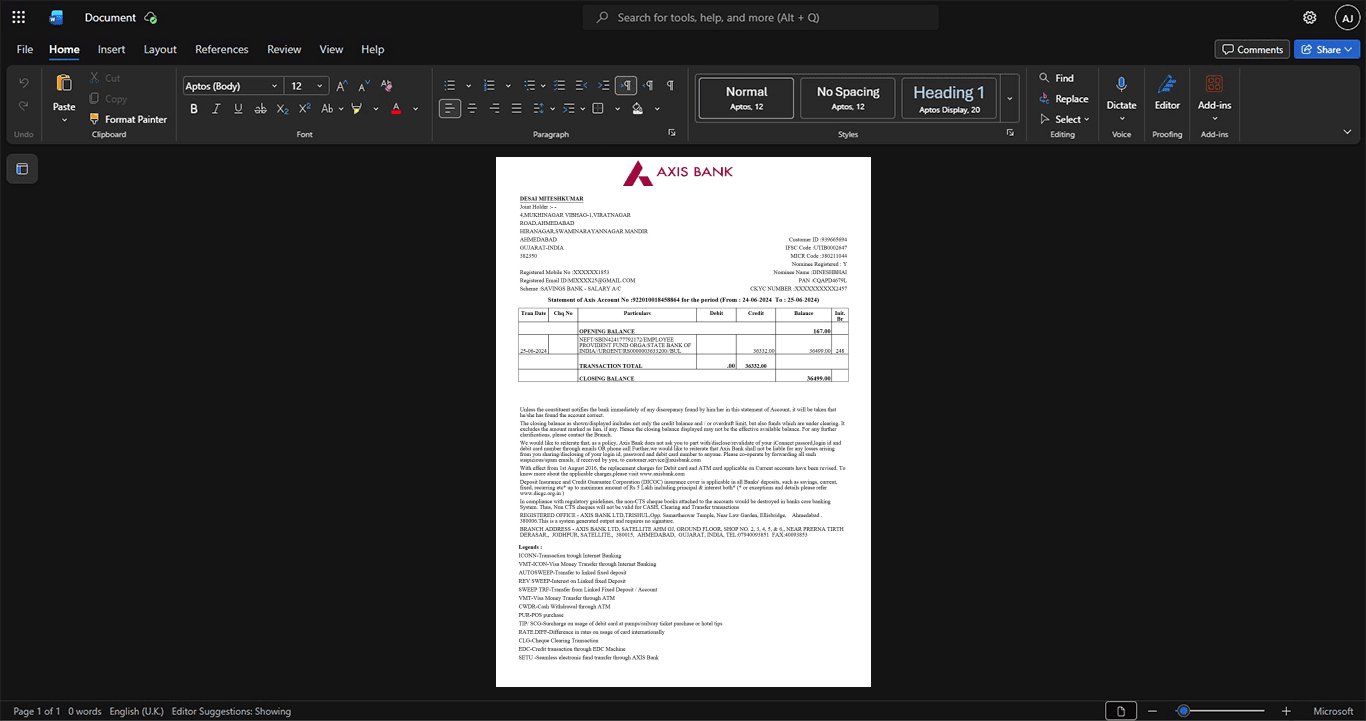Click the Undo arrow icon
The height and width of the screenshot is (721, 1366).
(x=24, y=82)
